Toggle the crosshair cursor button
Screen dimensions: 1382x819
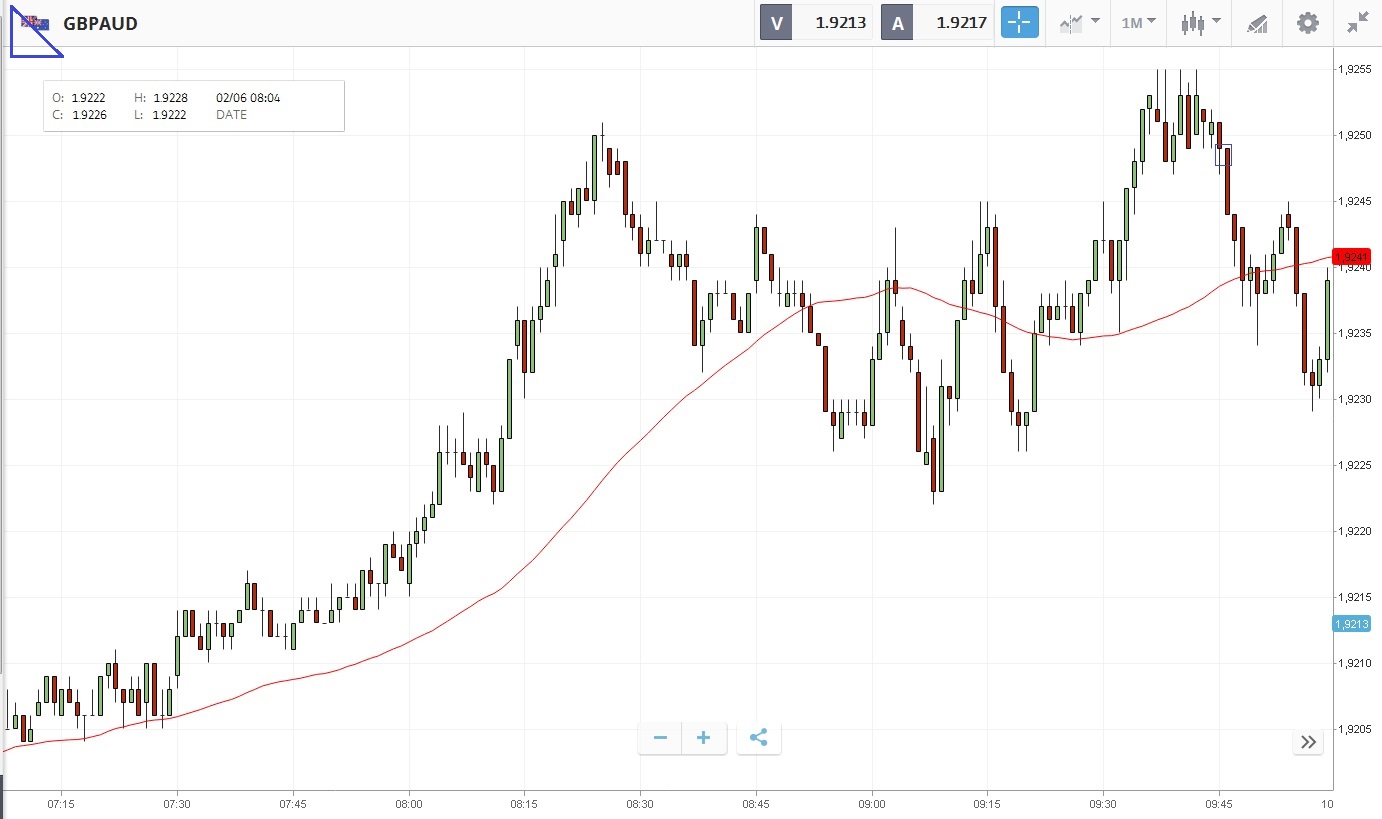[x=1019, y=23]
